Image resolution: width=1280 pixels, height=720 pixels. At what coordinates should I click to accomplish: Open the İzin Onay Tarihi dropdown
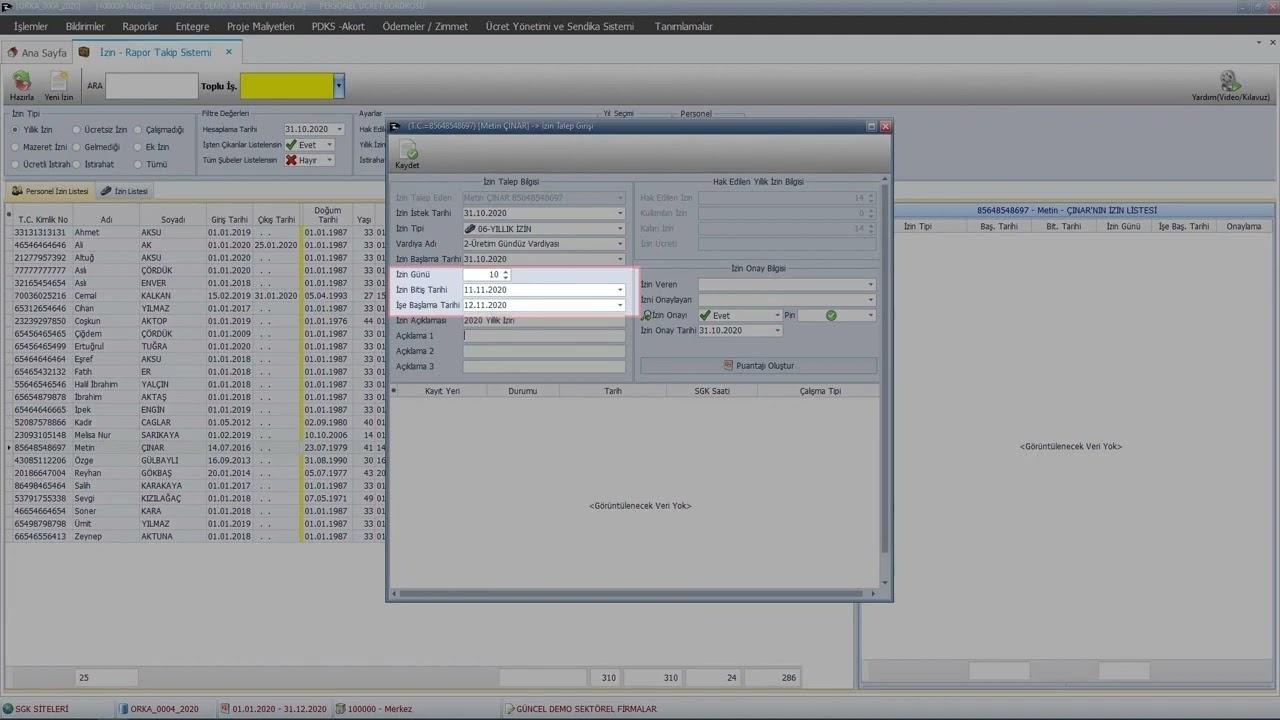777,331
